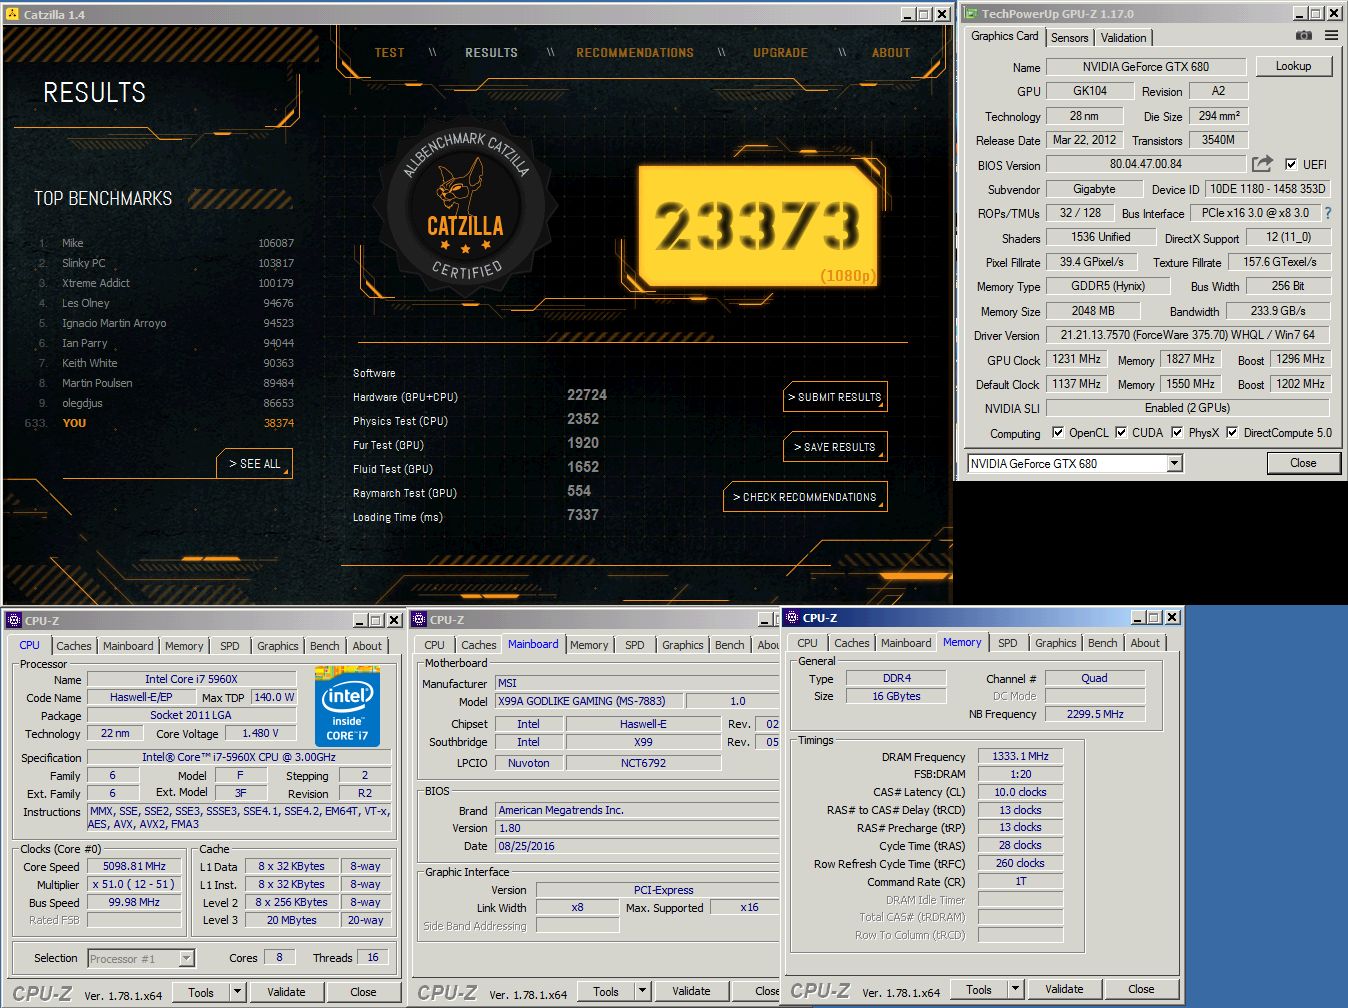Viewport: 1348px width, 1008px height.
Task: Open the NVIDIA GeForce GTX 680 GPU dropdown
Action: click(1175, 463)
